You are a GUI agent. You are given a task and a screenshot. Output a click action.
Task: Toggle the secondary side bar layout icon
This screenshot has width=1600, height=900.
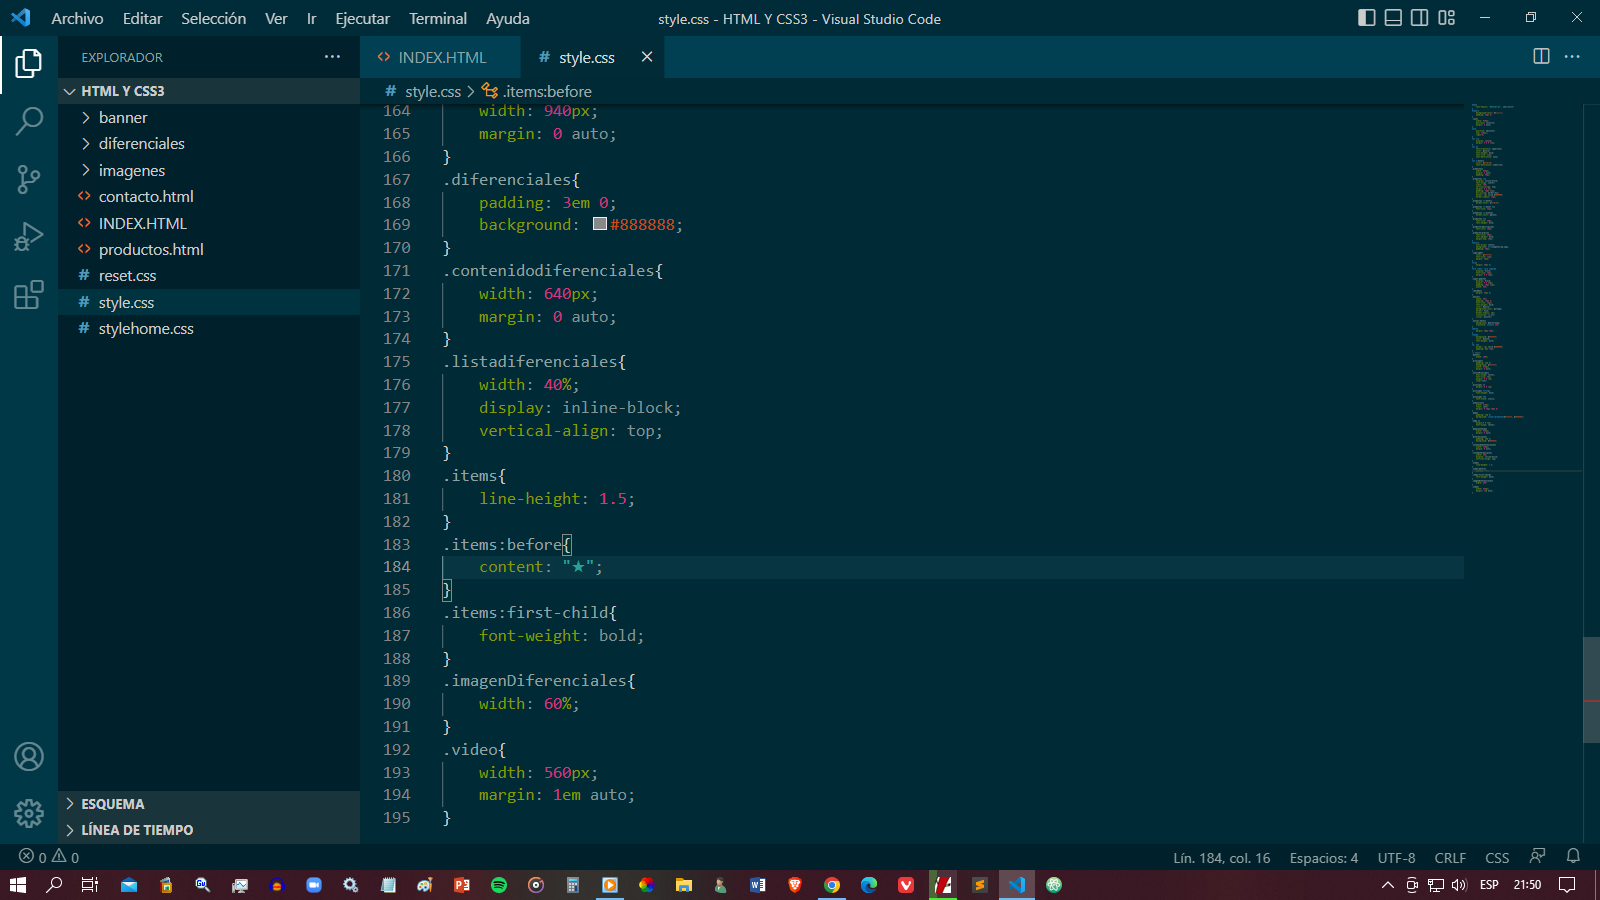click(x=1419, y=18)
